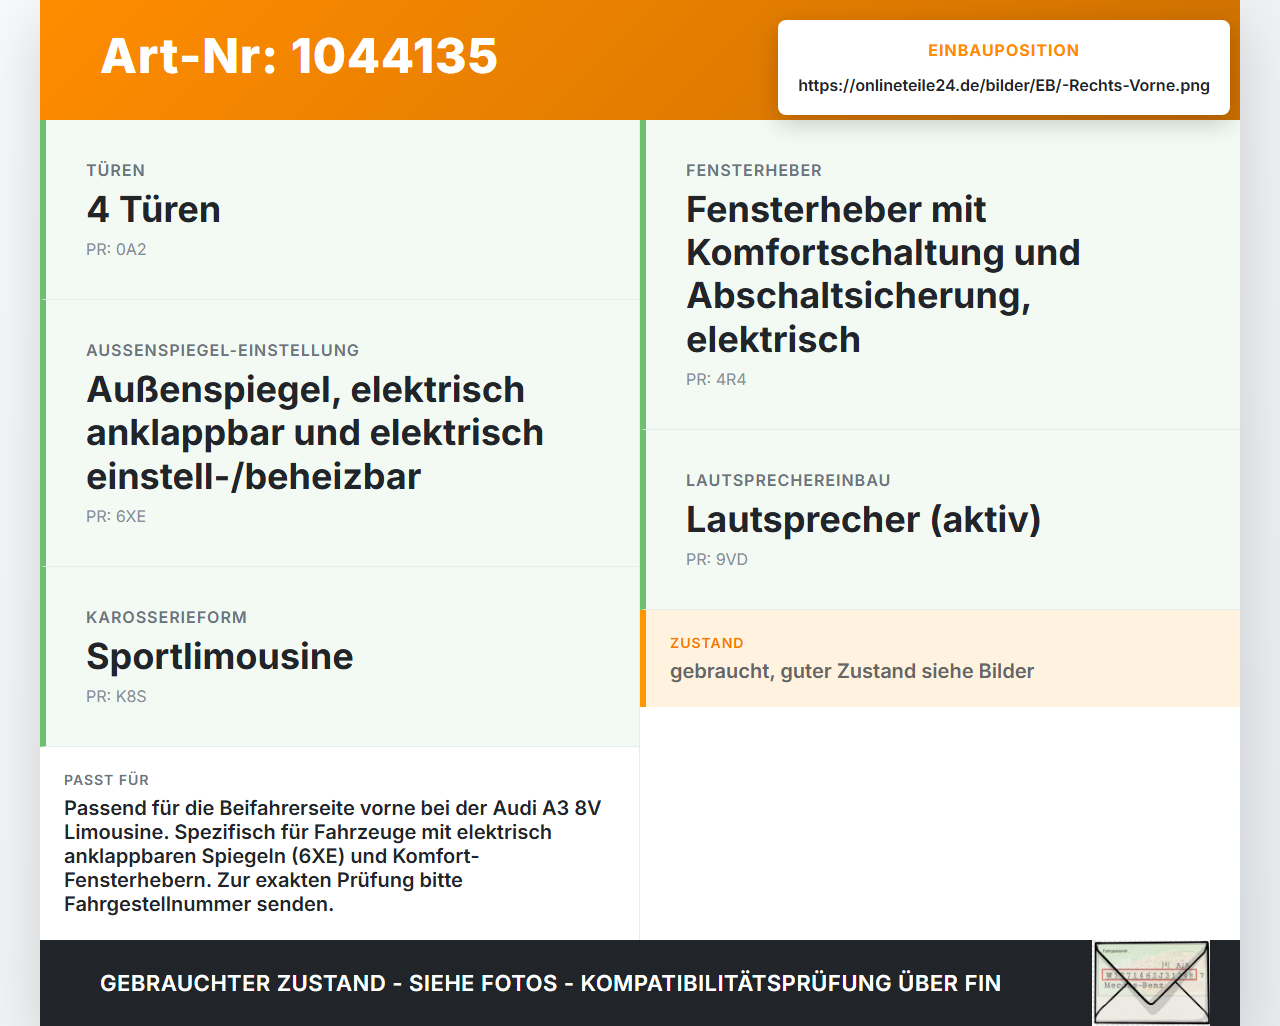This screenshot has width=1280, height=1026.
Task: Click the Art-Nr: 1044135 heading
Action: pyautogui.click(x=299, y=56)
